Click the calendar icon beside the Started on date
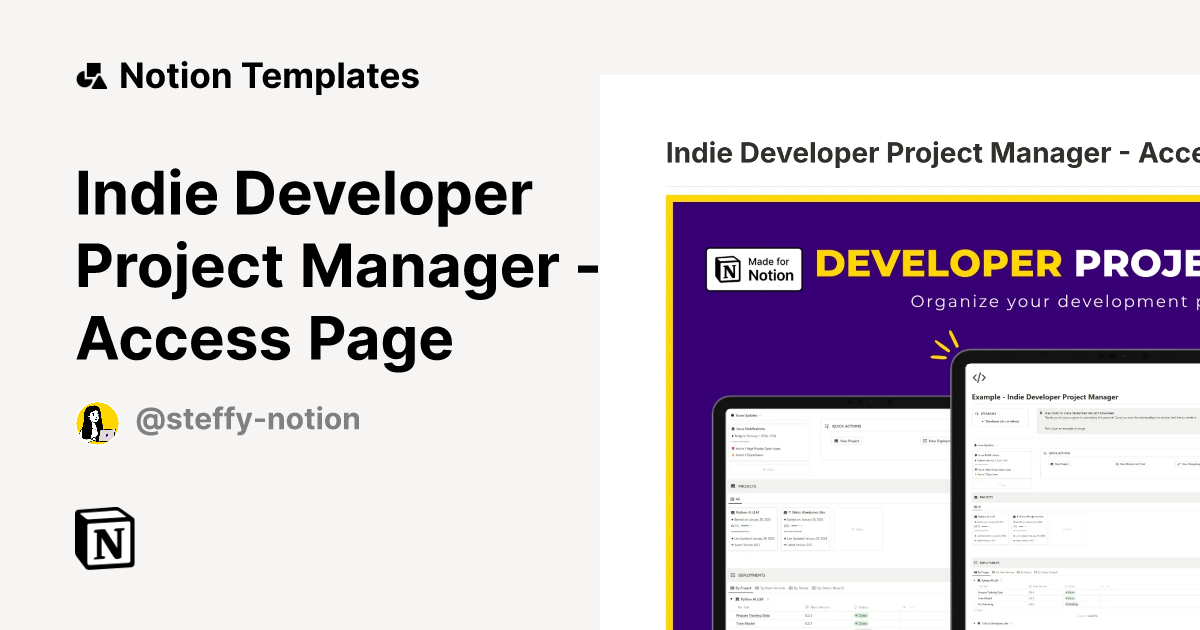 point(733,519)
